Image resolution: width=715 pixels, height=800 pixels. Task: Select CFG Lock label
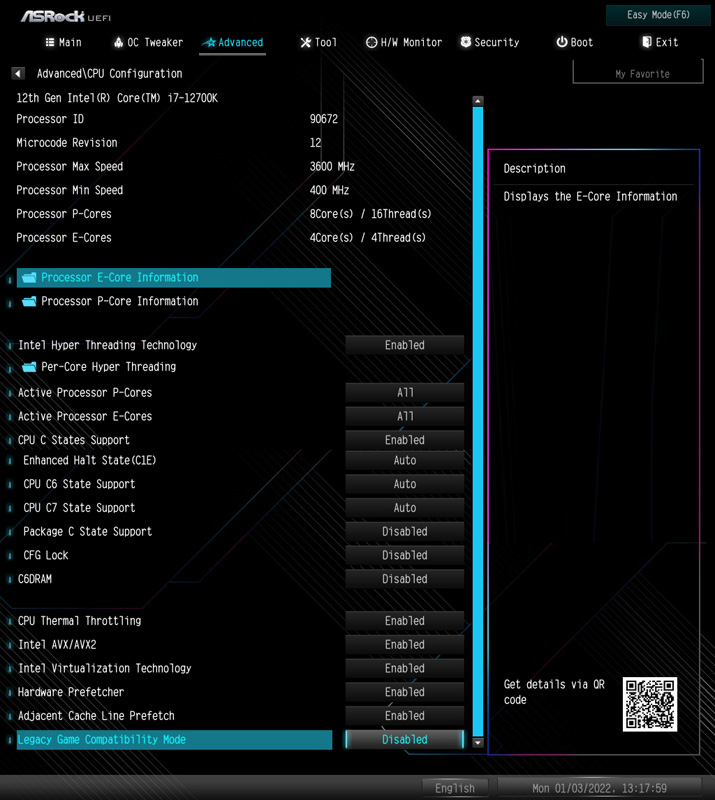pos(45,555)
